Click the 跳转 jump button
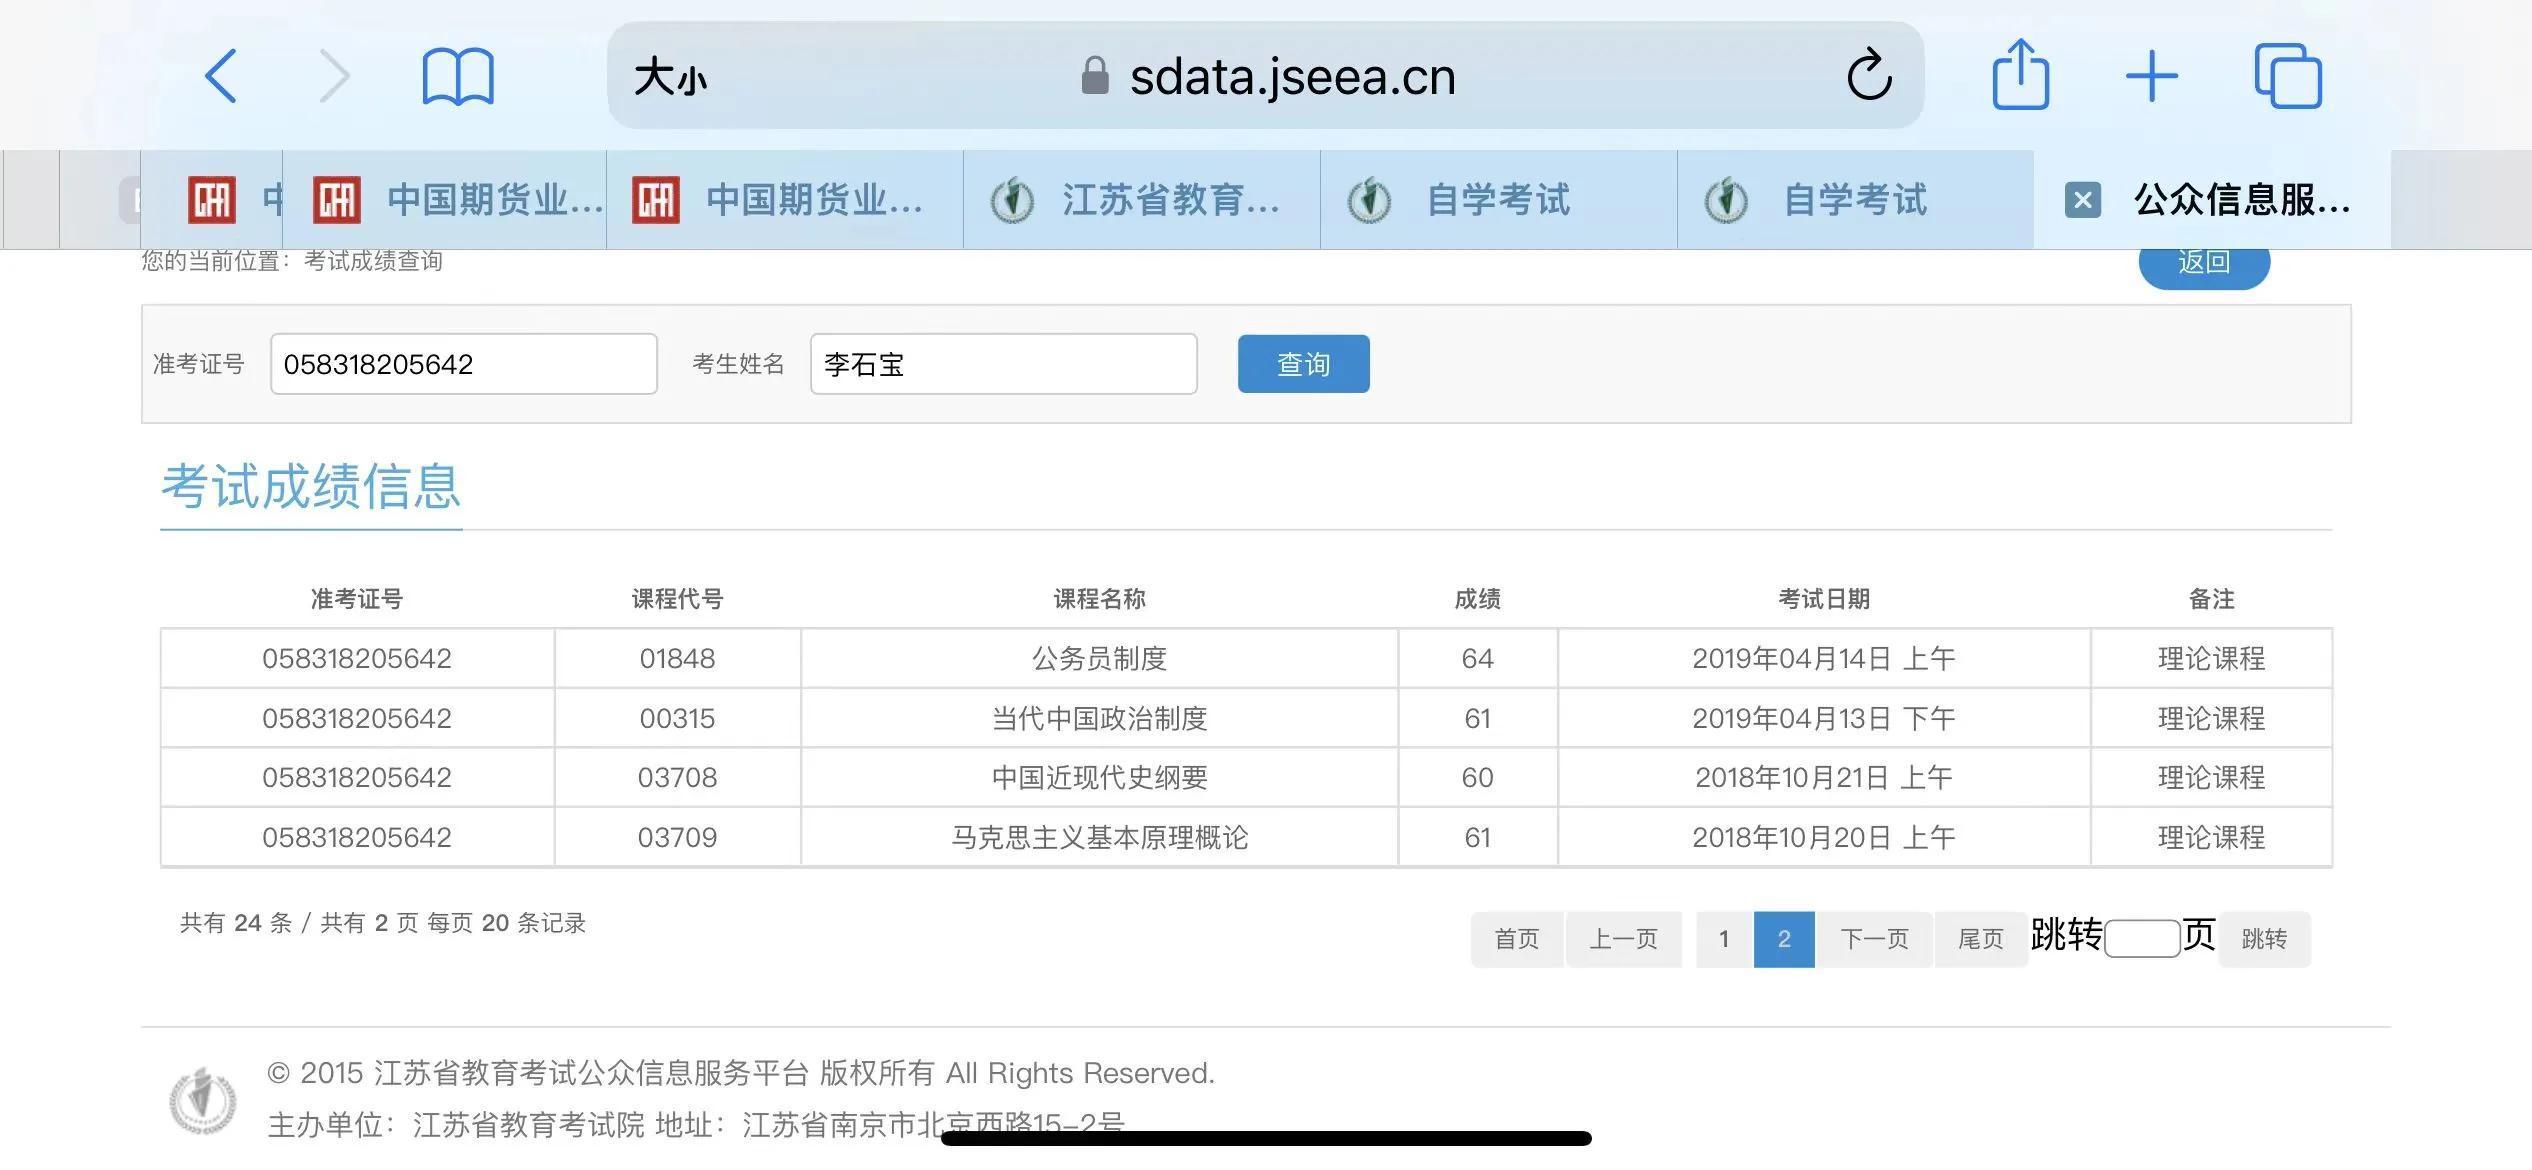Image resolution: width=2532 pixels, height=1170 pixels. tap(2265, 939)
